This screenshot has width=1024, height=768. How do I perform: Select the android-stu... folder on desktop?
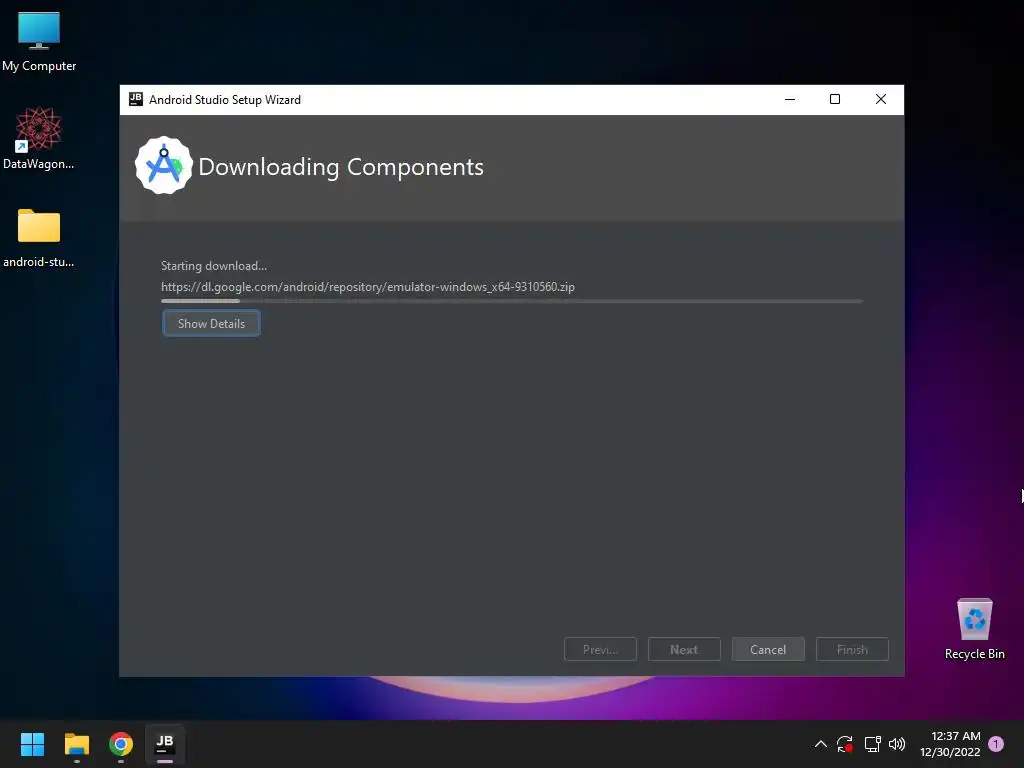click(39, 238)
